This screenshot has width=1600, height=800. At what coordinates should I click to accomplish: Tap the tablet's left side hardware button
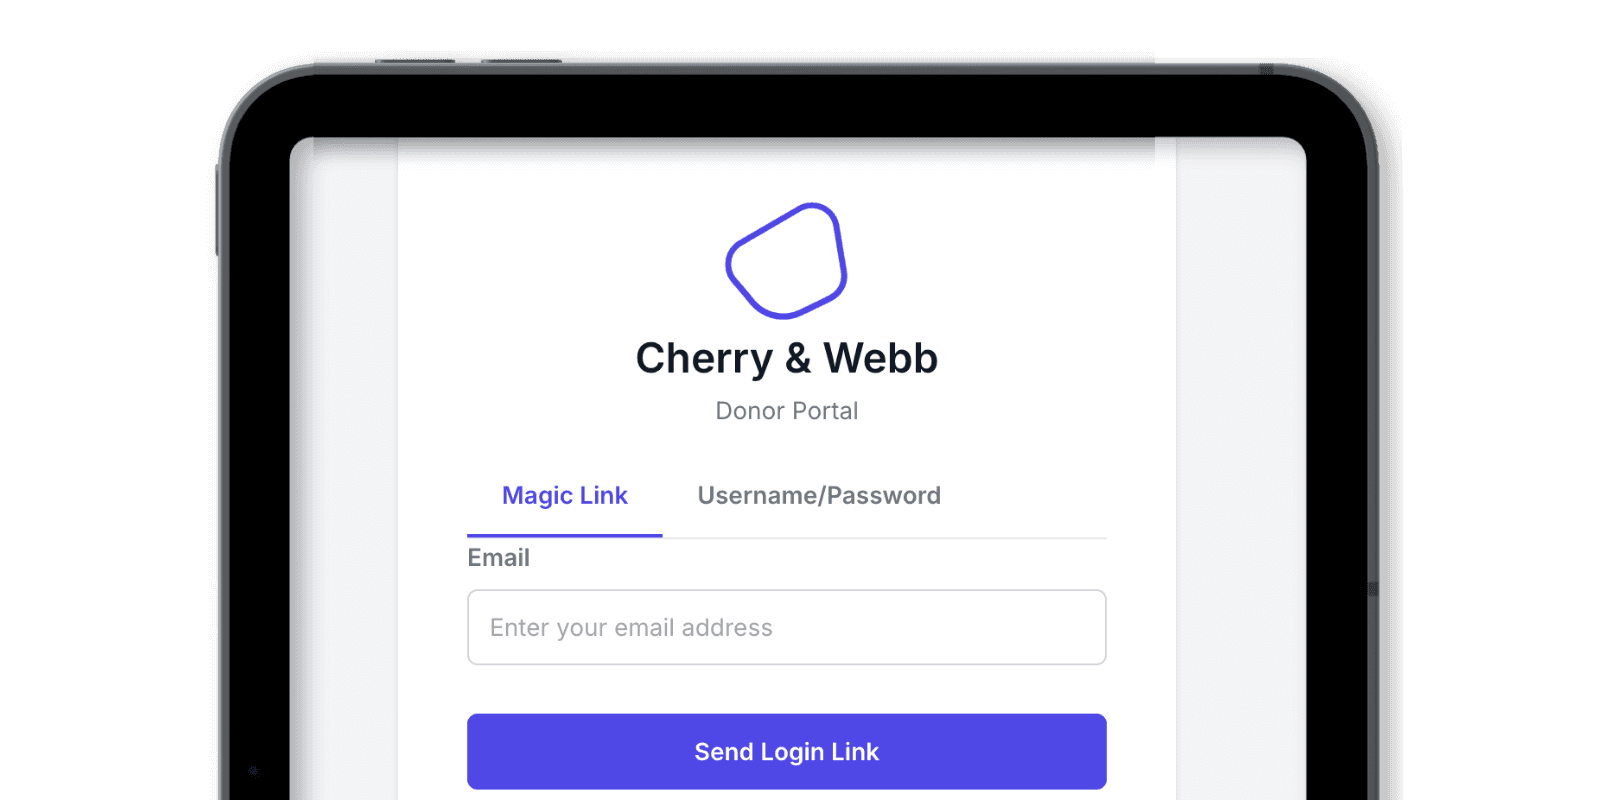click(x=217, y=210)
